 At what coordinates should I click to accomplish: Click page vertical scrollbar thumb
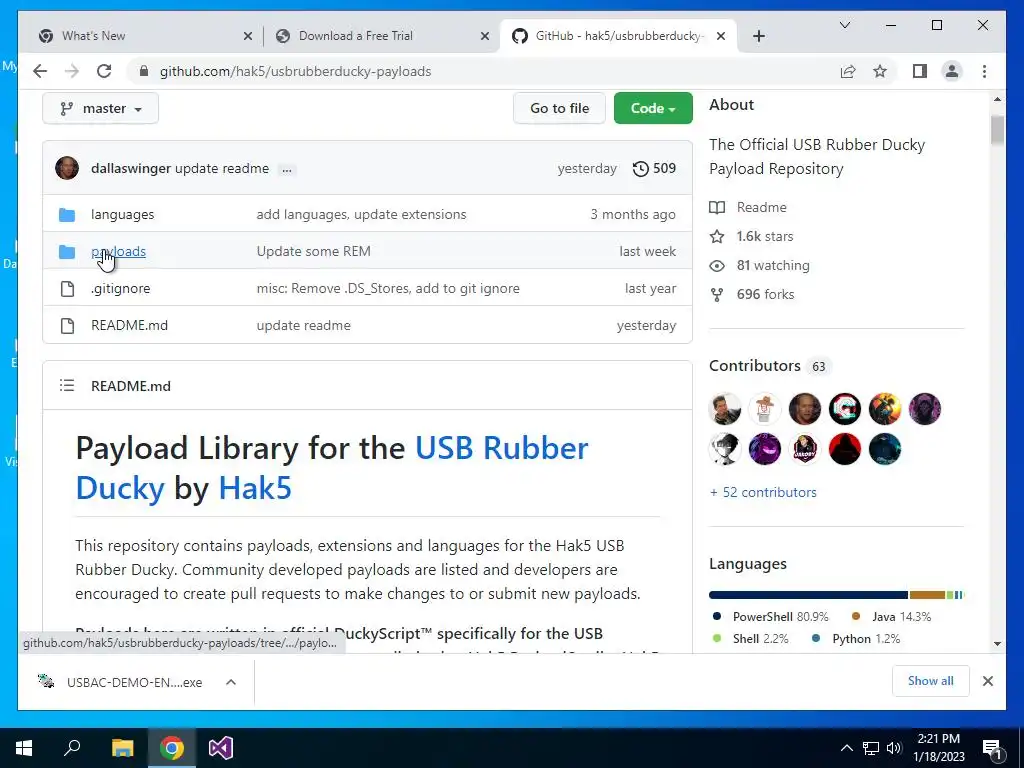(x=997, y=130)
